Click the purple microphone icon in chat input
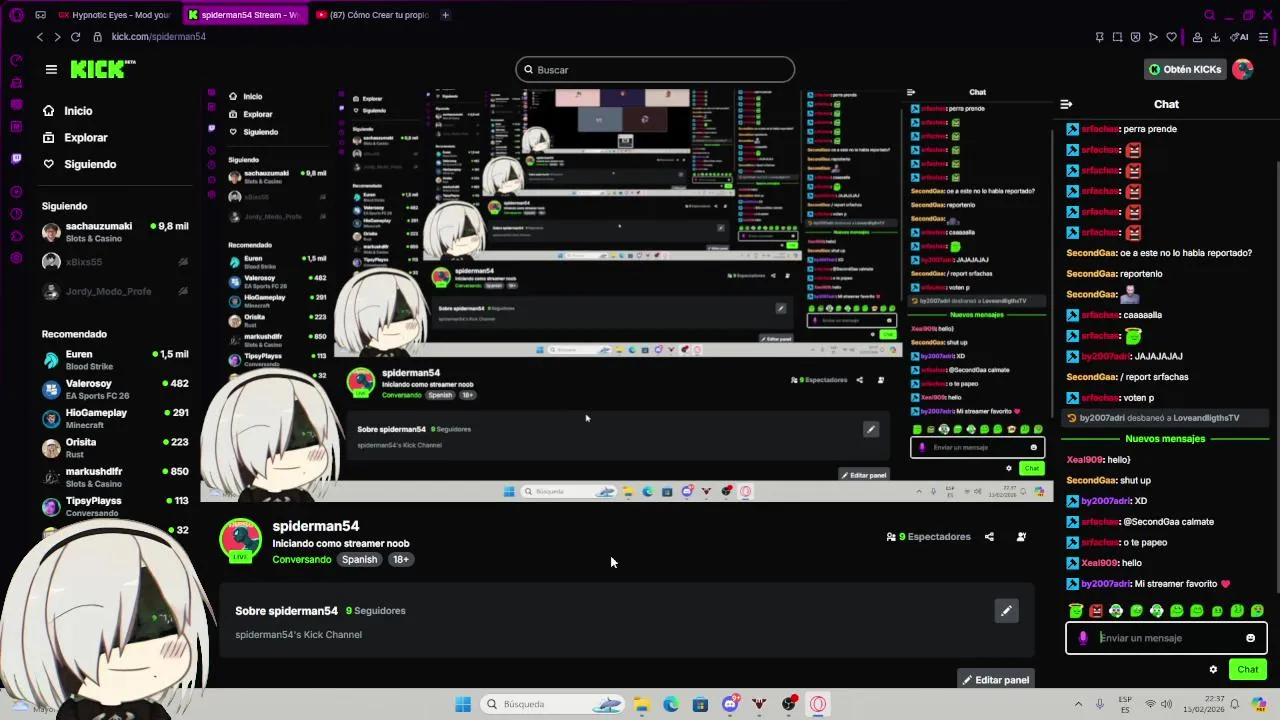1280x720 pixels. pyautogui.click(x=1083, y=638)
